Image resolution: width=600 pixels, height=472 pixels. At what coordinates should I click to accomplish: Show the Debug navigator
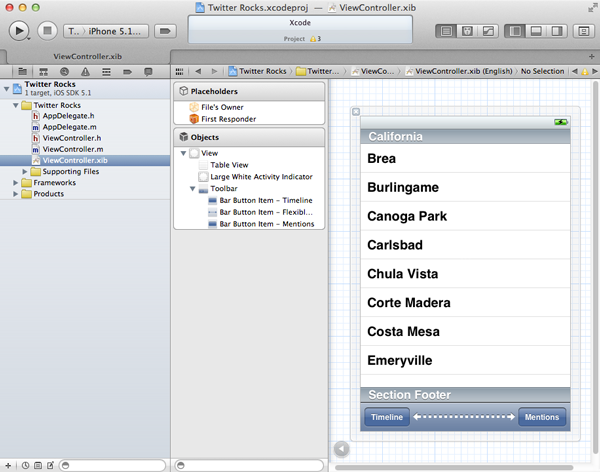tap(106, 72)
